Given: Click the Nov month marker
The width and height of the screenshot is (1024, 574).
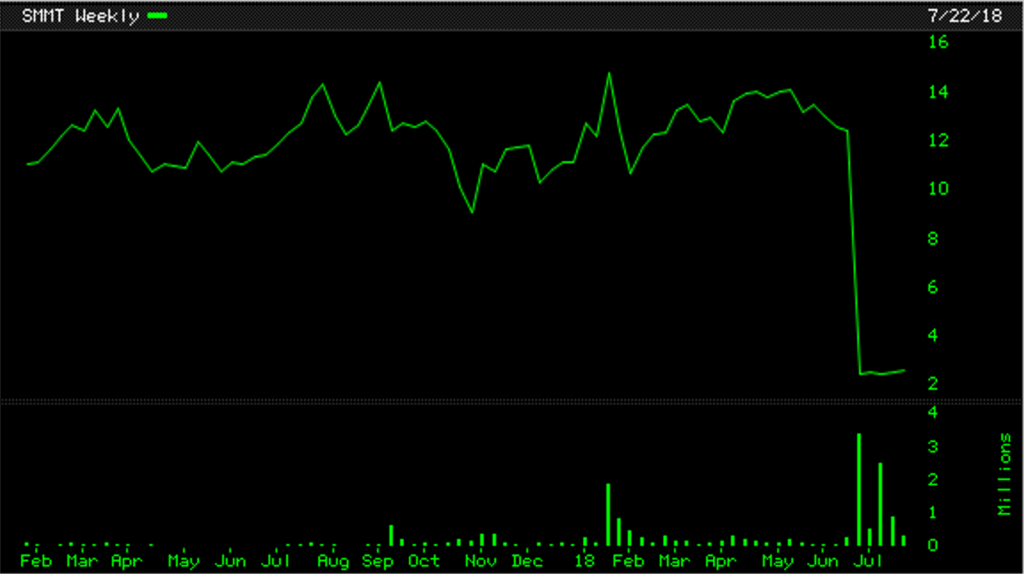Looking at the screenshot, I should (480, 561).
